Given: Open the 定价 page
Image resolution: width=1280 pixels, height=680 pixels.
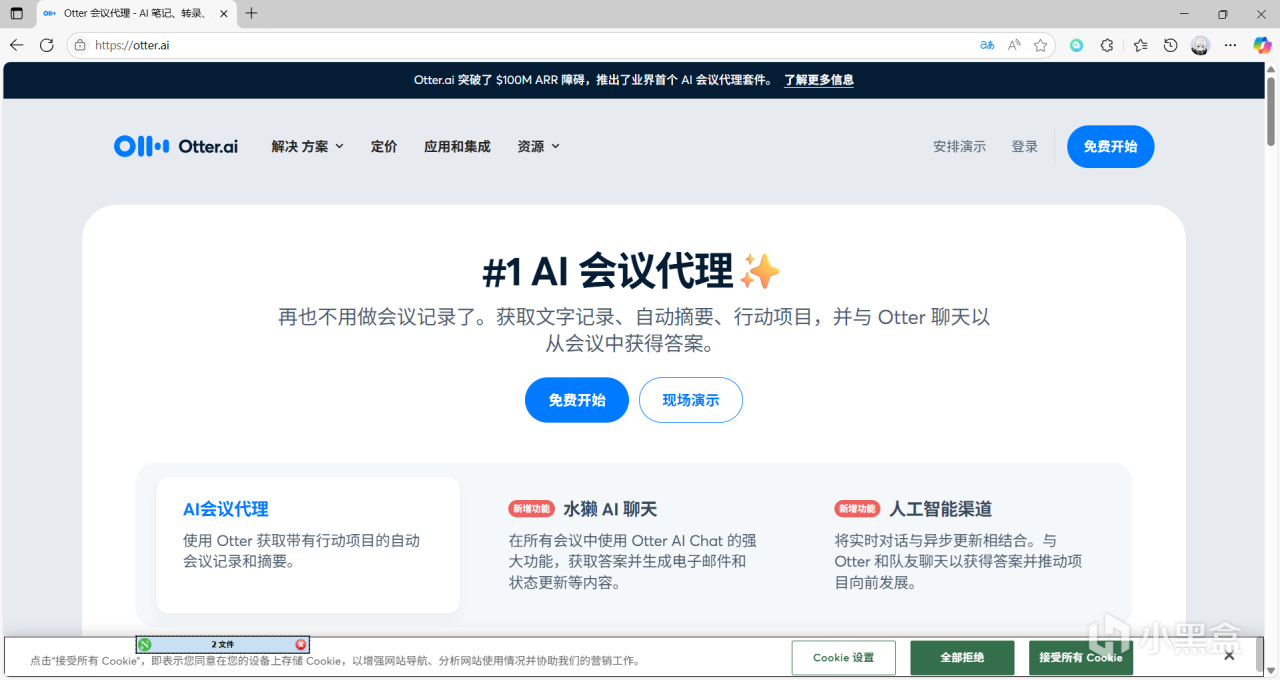Looking at the screenshot, I should click(x=384, y=146).
